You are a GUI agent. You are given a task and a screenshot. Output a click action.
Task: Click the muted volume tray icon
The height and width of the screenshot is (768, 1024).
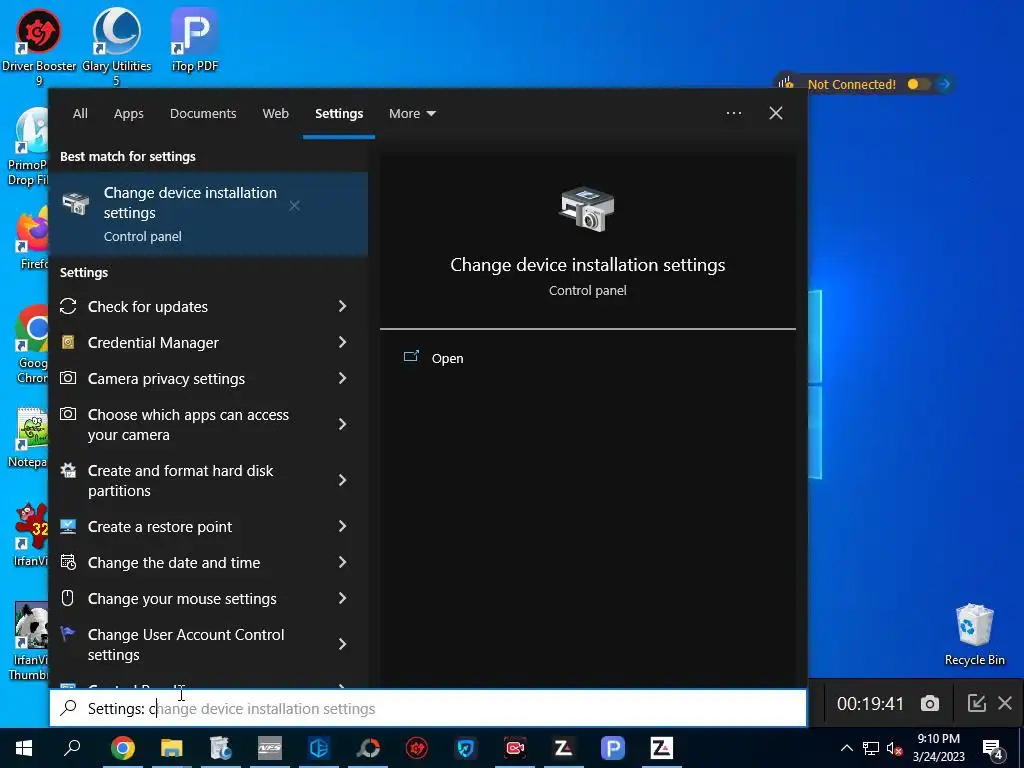(x=895, y=748)
